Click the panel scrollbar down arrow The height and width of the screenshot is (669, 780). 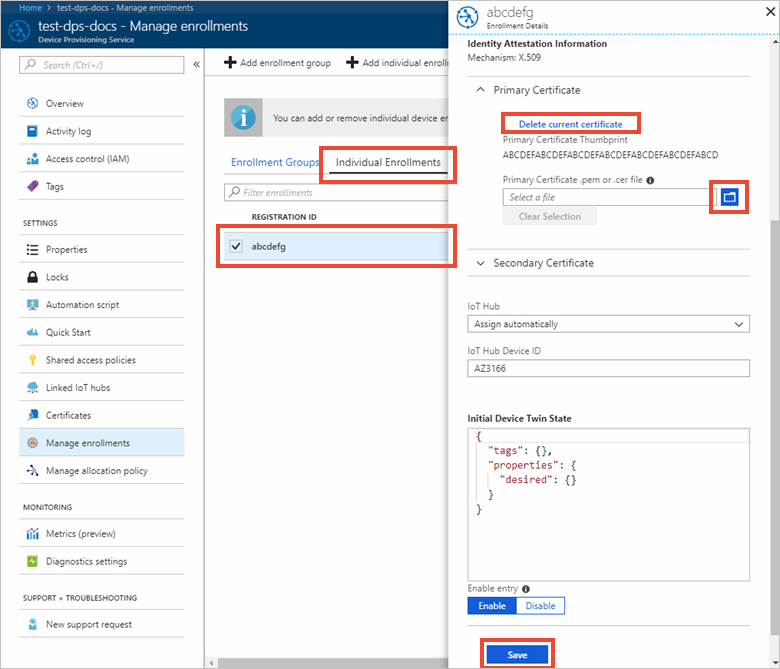[775, 663]
